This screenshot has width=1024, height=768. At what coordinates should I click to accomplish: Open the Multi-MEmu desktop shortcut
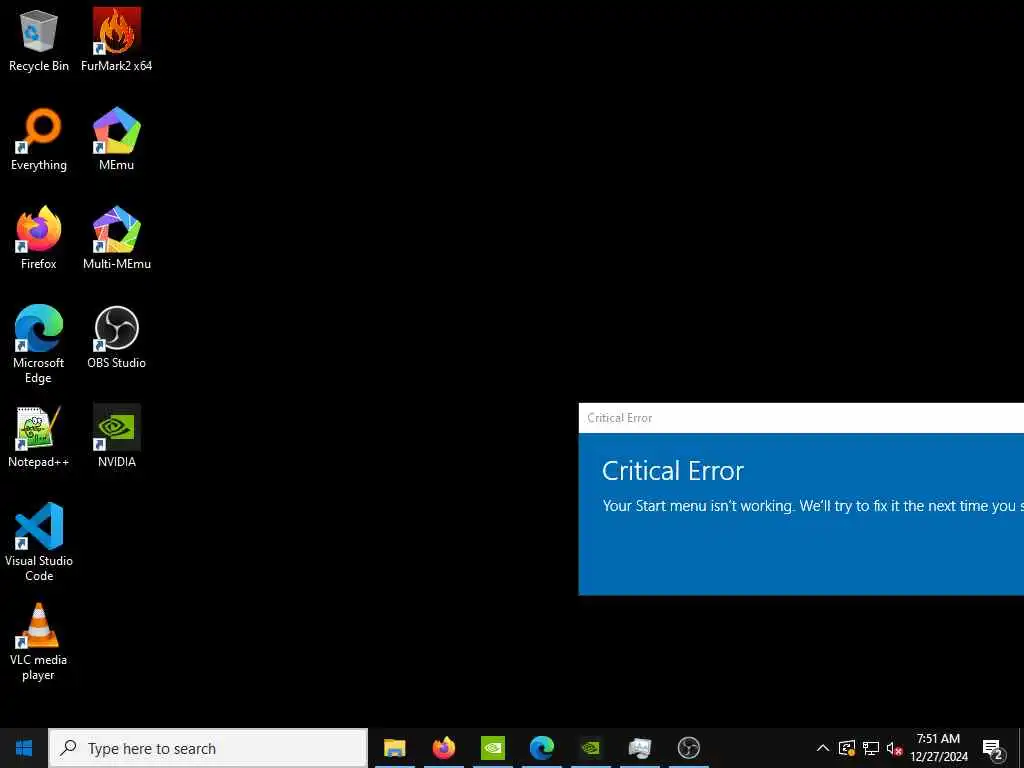pyautogui.click(x=116, y=238)
